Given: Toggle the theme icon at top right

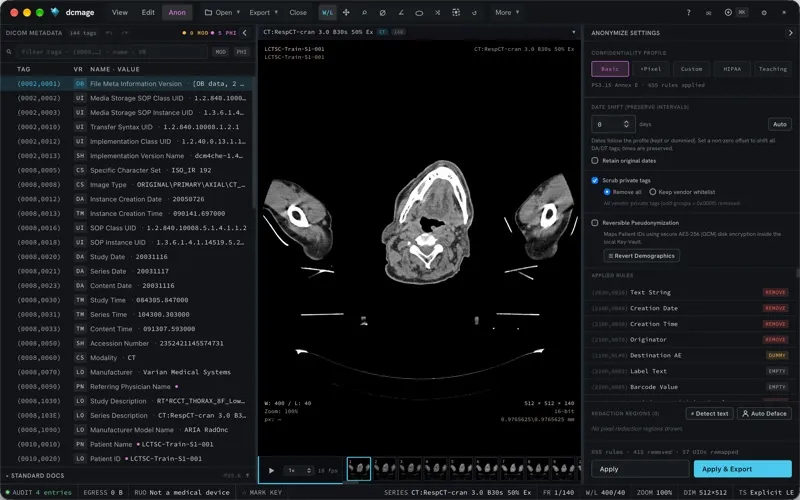Looking at the screenshot, I should [784, 13].
